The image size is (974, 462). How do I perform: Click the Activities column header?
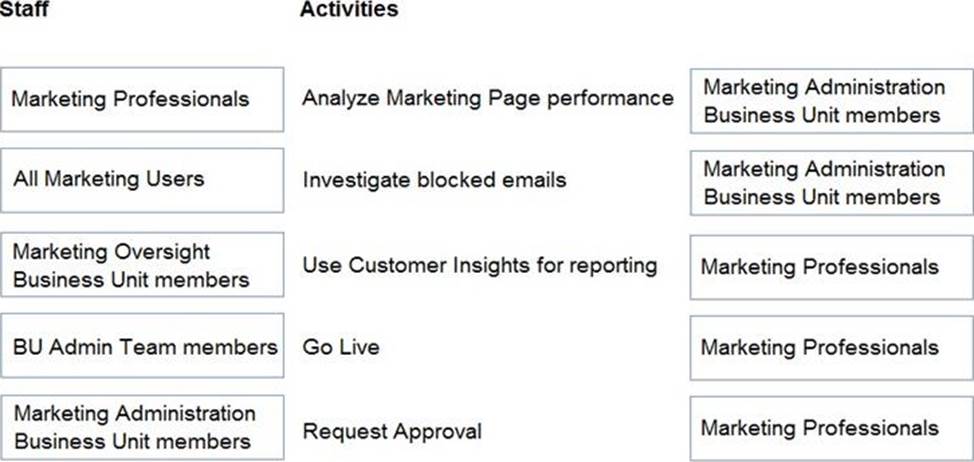coord(348,10)
